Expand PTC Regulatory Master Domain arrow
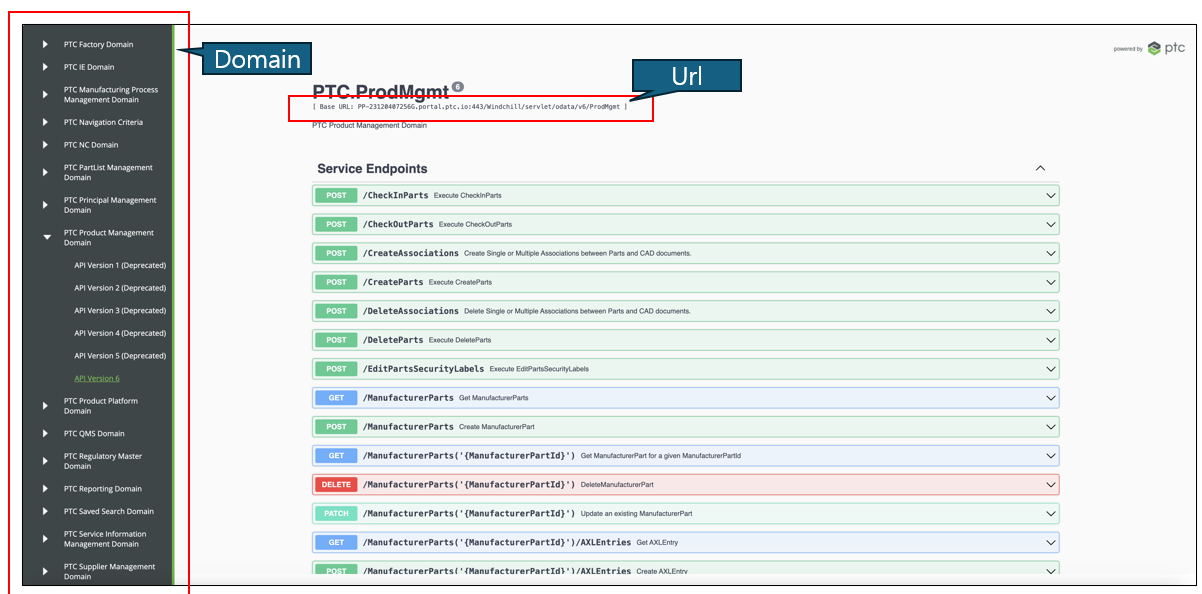The width and height of the screenshot is (1202, 594). coord(45,461)
